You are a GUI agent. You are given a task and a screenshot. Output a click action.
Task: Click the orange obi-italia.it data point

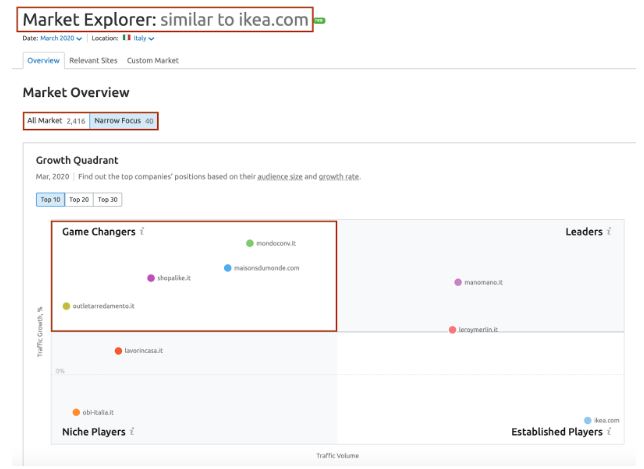76,412
